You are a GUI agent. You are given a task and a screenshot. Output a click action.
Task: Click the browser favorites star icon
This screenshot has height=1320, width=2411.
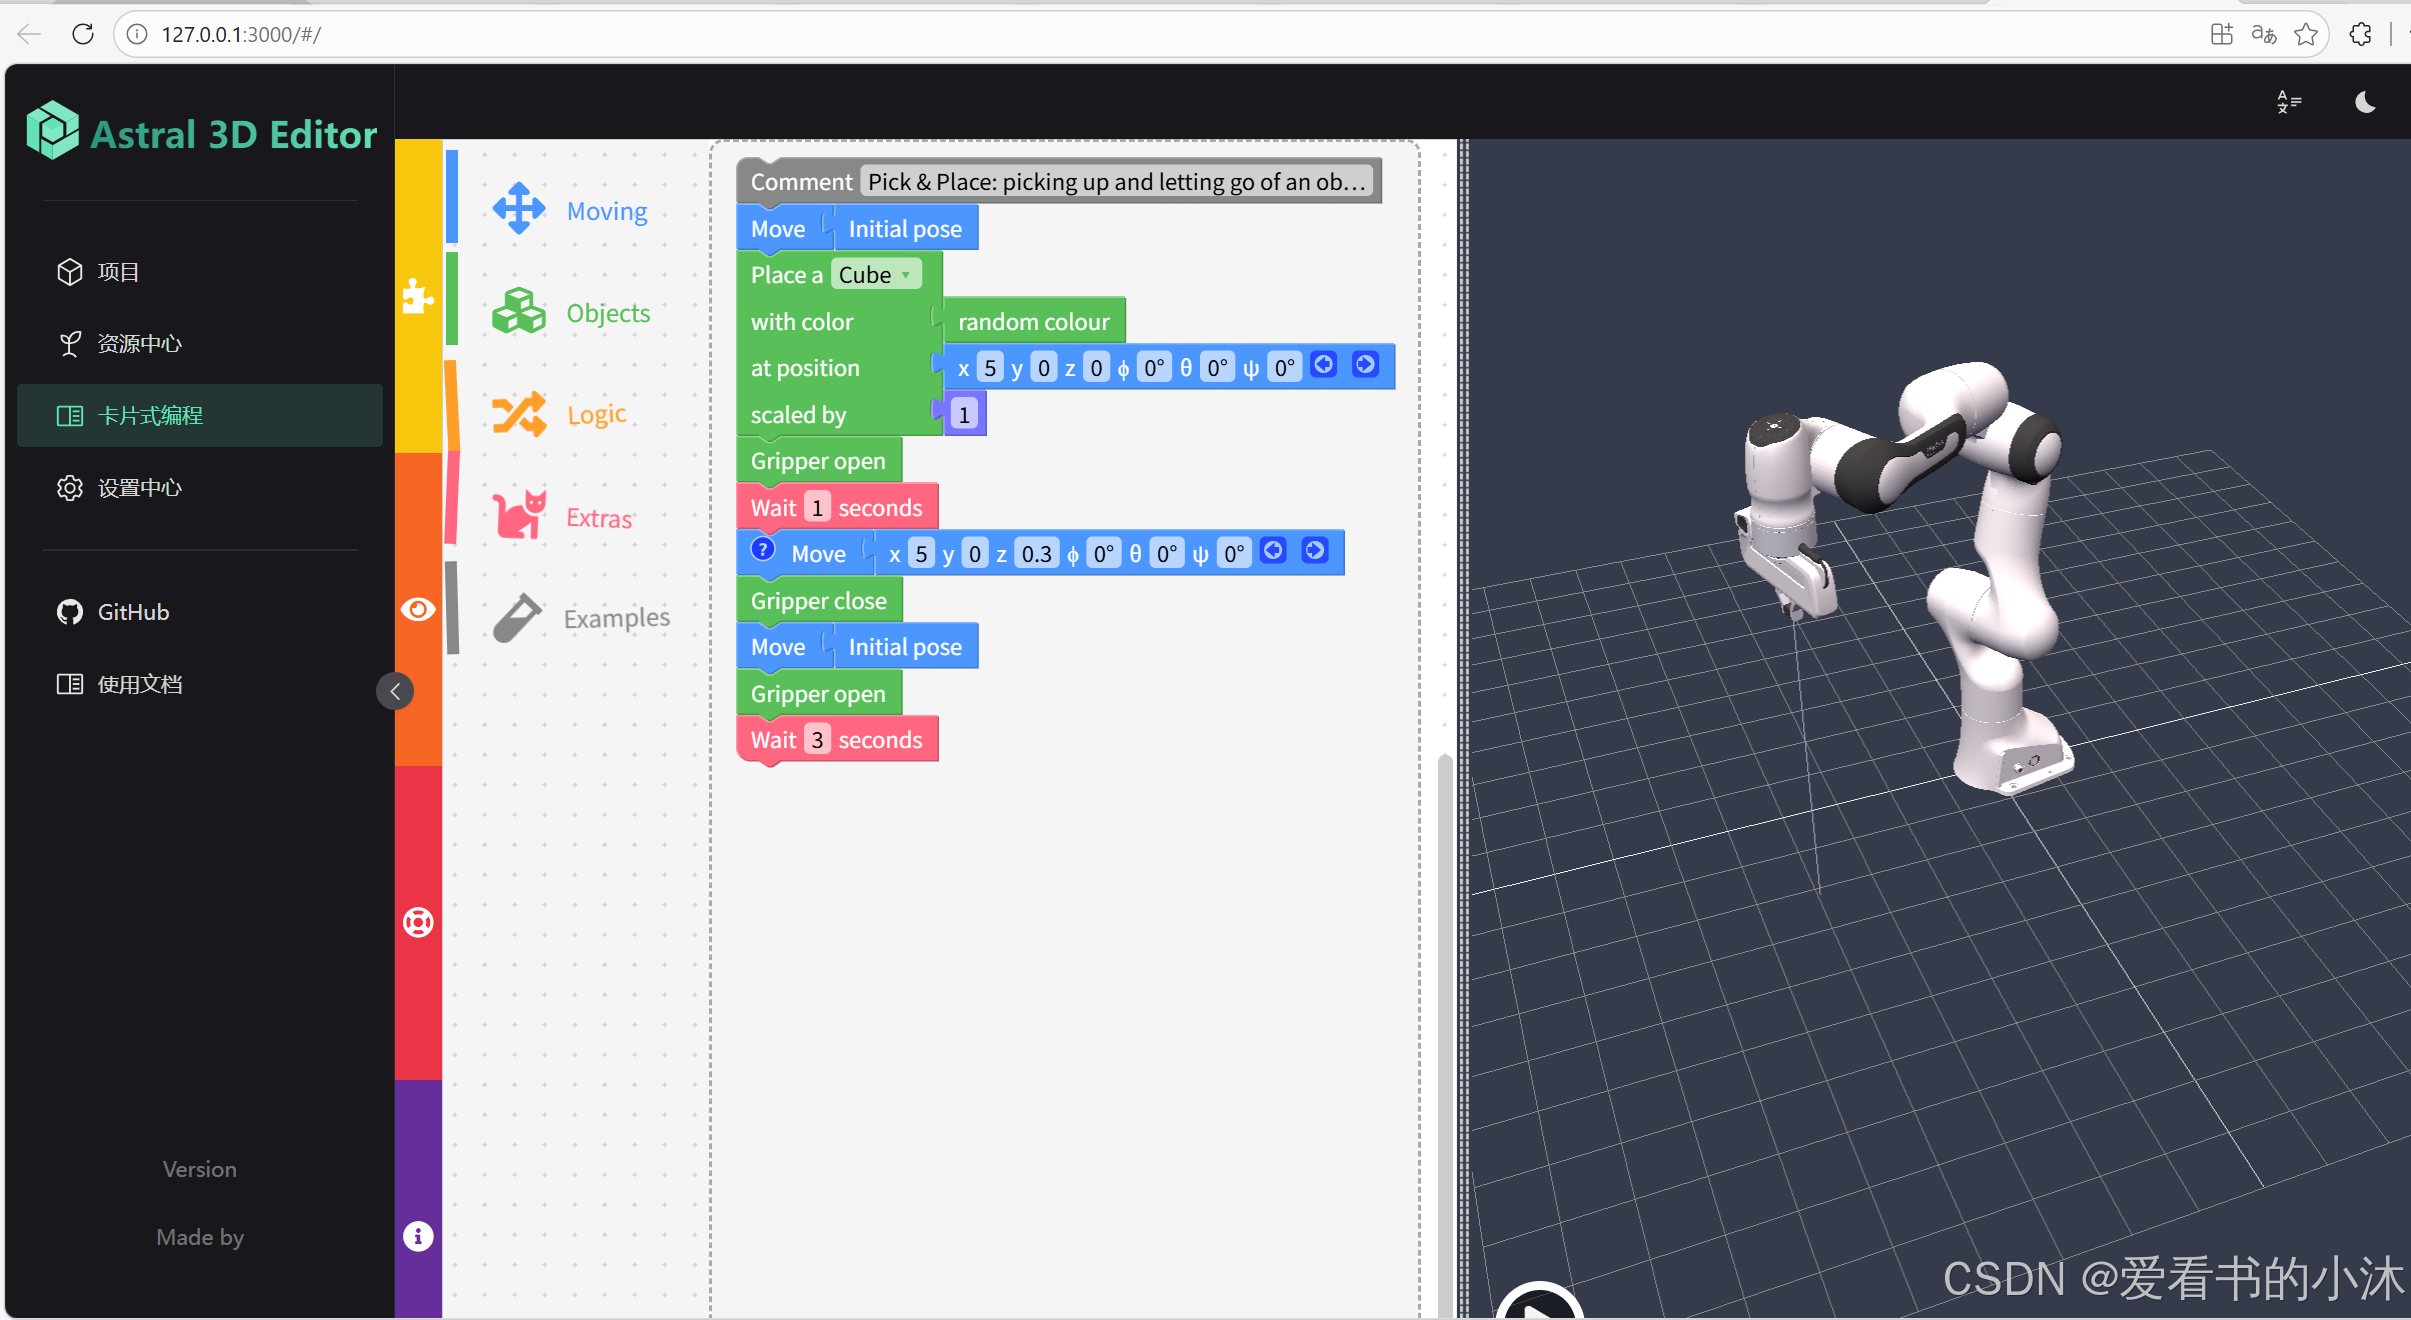click(x=2306, y=34)
